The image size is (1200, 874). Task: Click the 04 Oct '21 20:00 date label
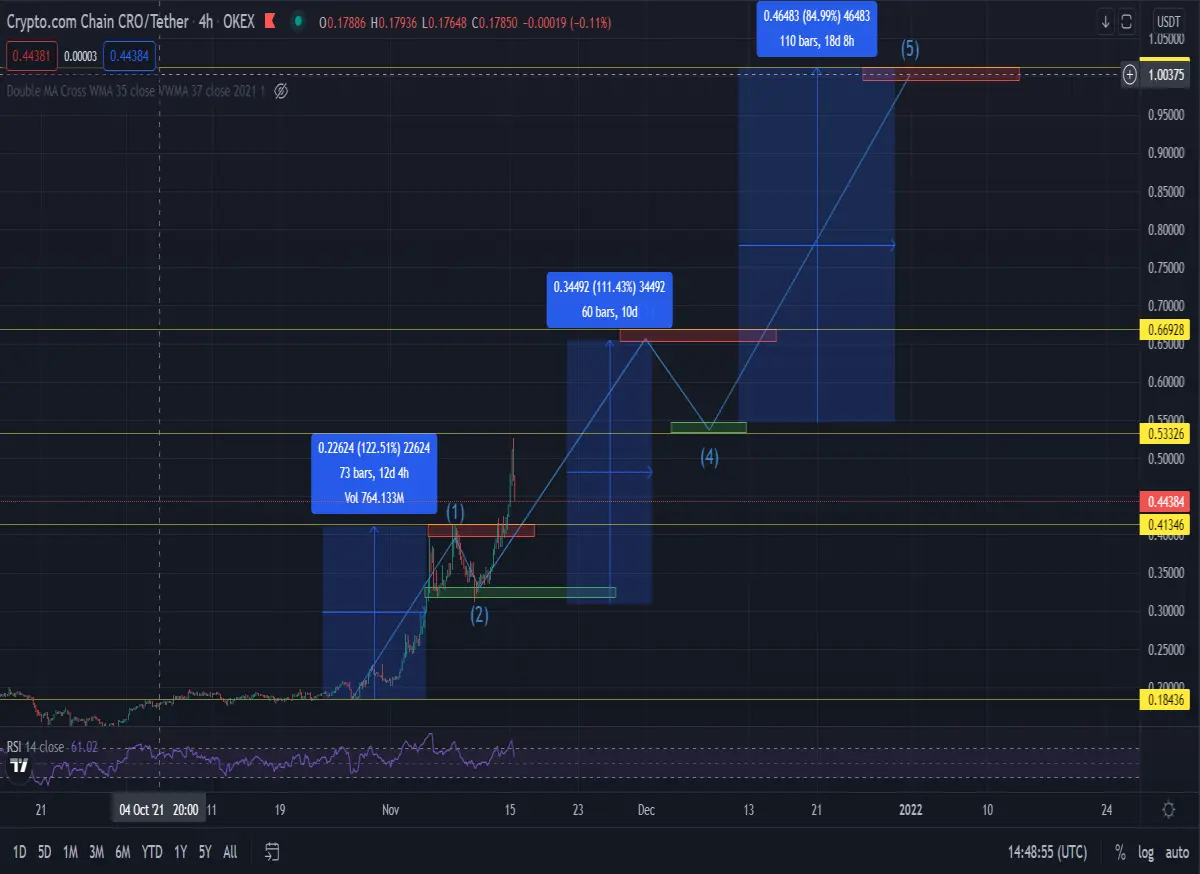158,810
